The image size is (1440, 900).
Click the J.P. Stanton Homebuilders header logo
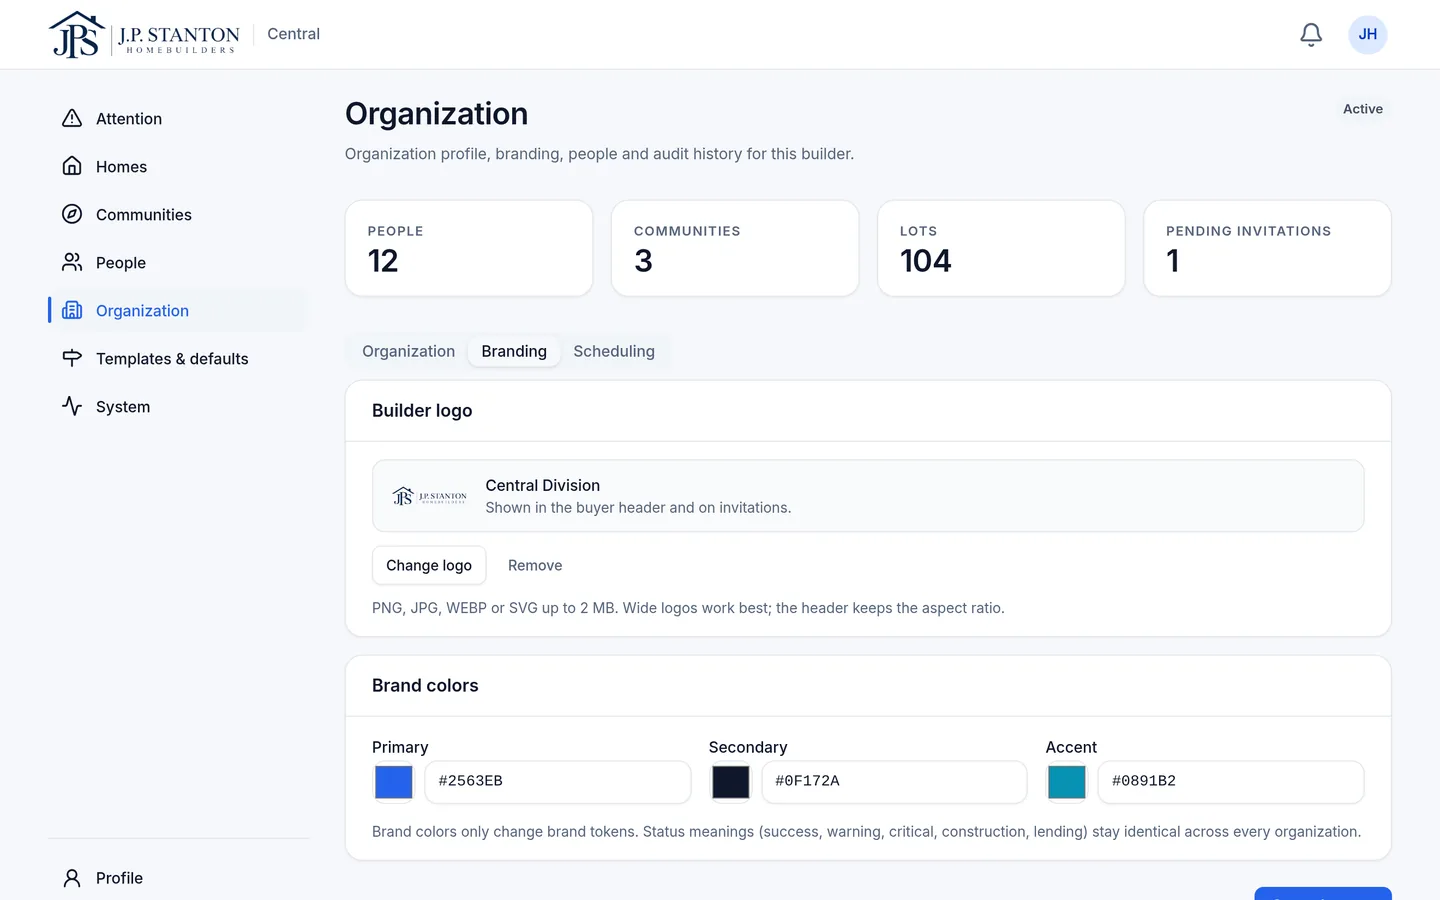(x=144, y=35)
